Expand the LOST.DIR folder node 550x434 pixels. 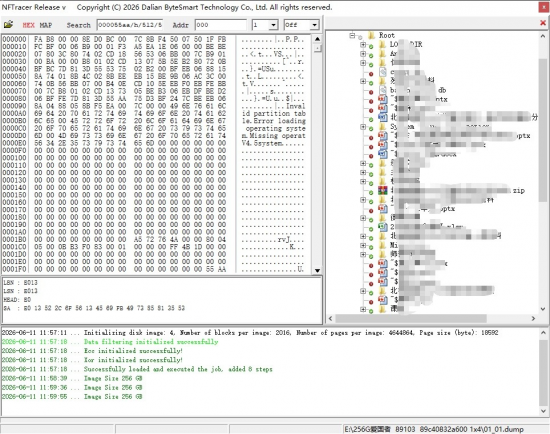[x=363, y=45]
